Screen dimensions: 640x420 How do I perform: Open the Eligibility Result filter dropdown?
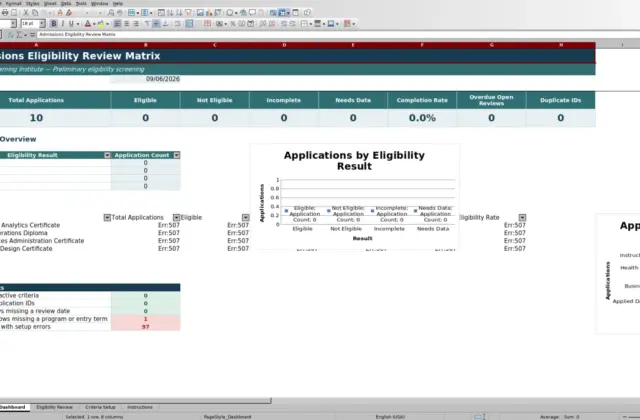[x=107, y=155]
